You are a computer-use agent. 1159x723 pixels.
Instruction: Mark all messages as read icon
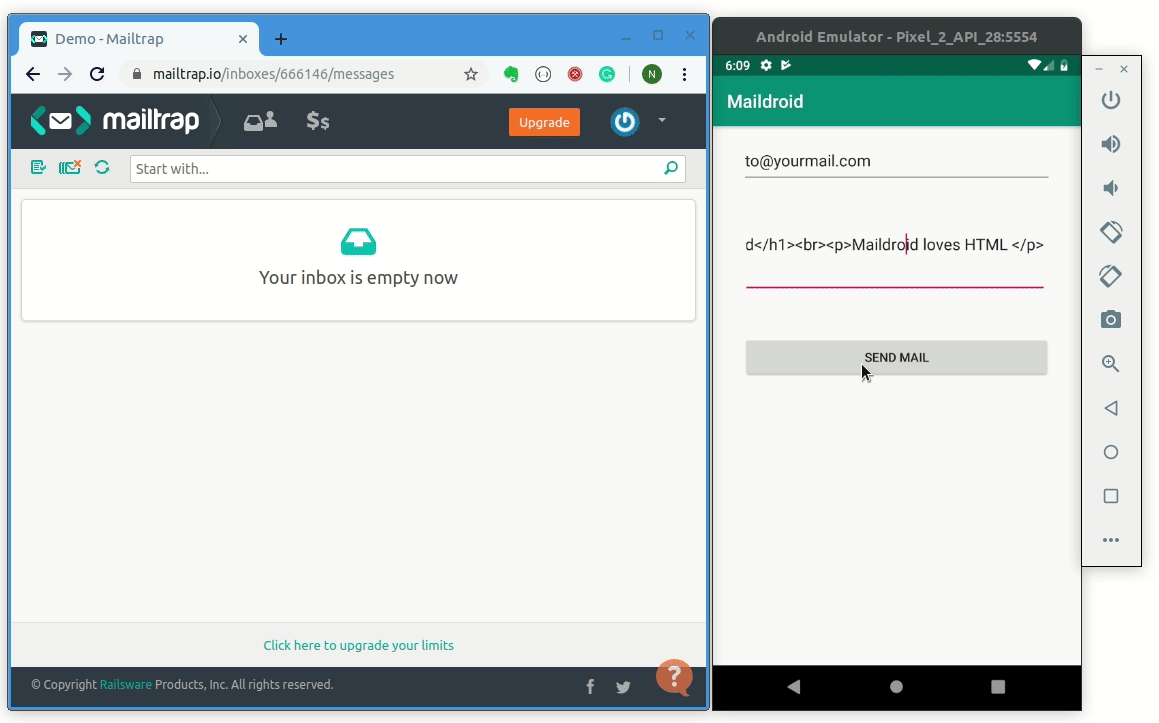tap(38, 168)
